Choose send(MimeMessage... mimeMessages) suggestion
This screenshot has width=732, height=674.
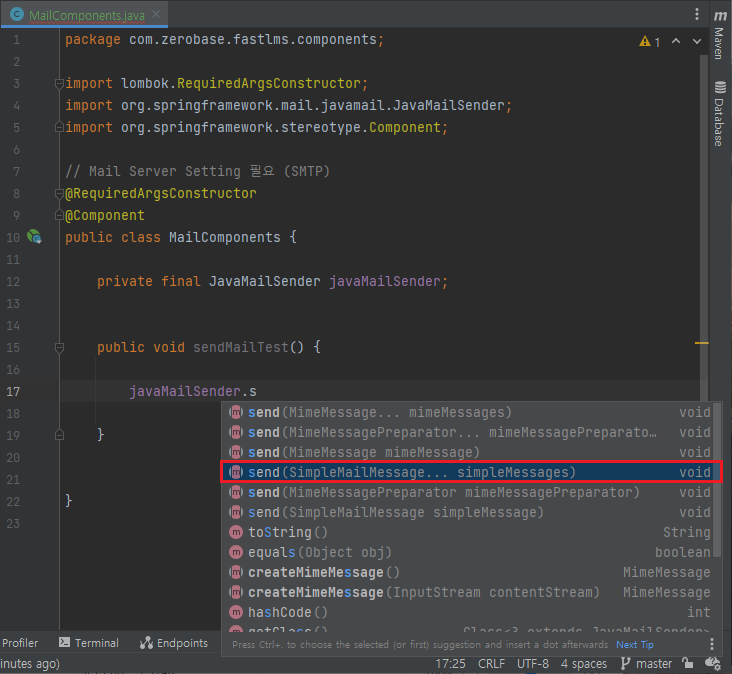click(x=469, y=412)
